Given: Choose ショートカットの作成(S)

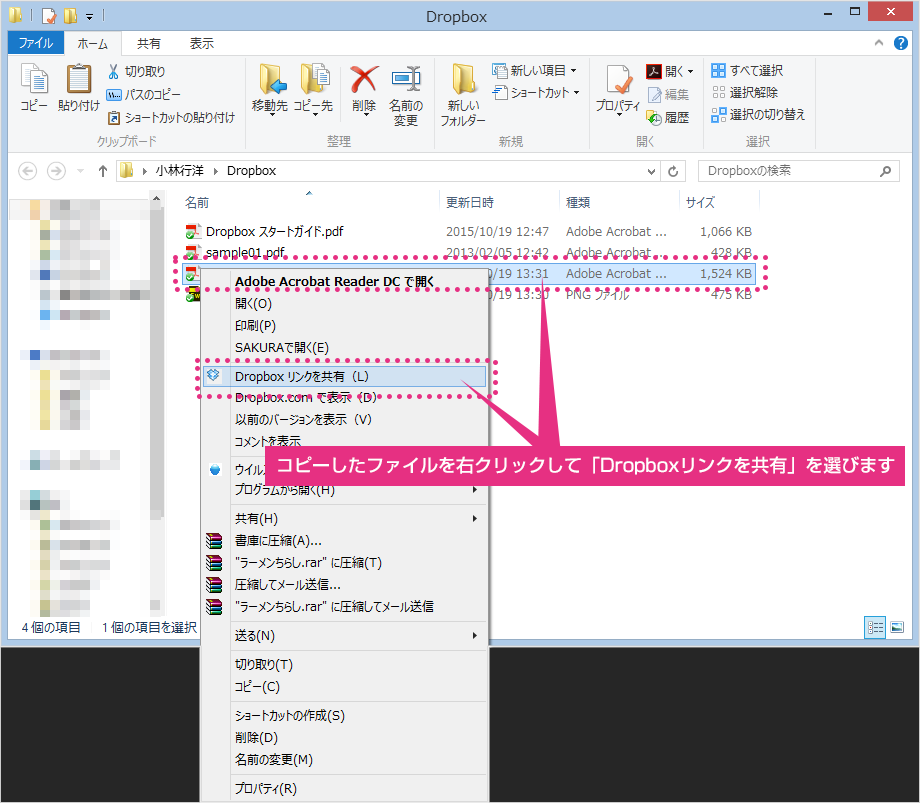Looking at the screenshot, I should [344, 716].
